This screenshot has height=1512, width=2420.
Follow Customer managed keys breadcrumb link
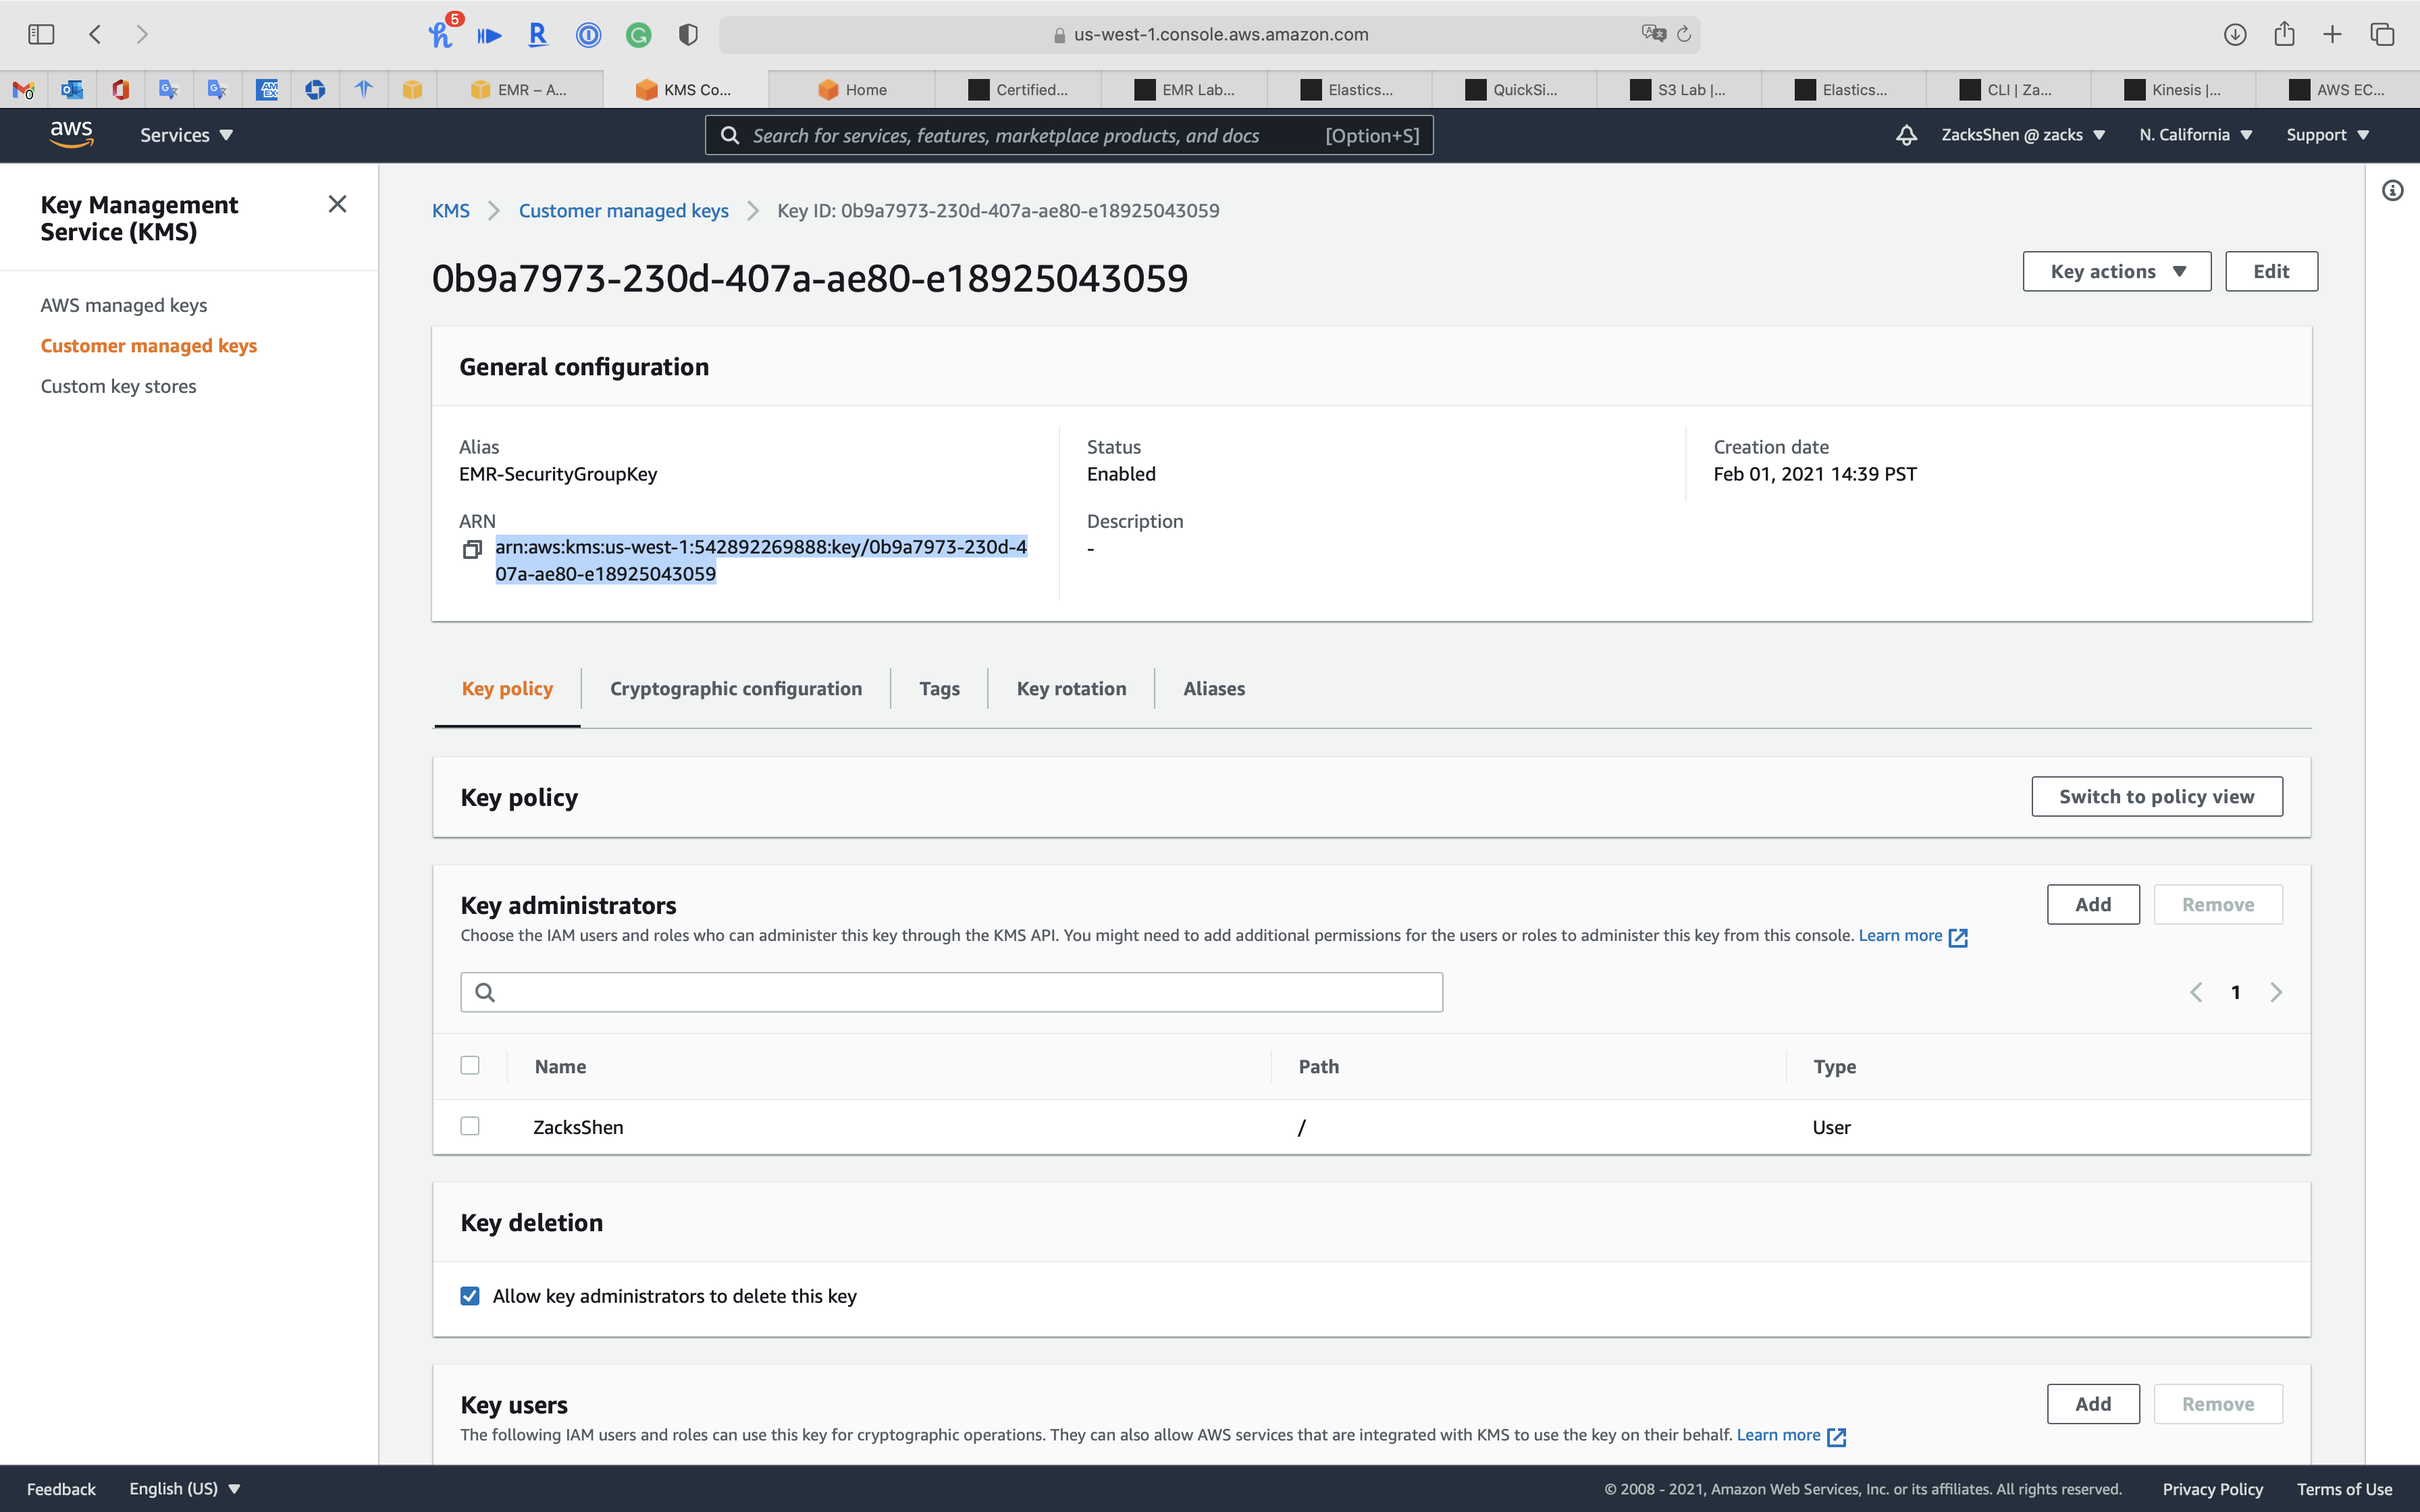[x=623, y=210]
